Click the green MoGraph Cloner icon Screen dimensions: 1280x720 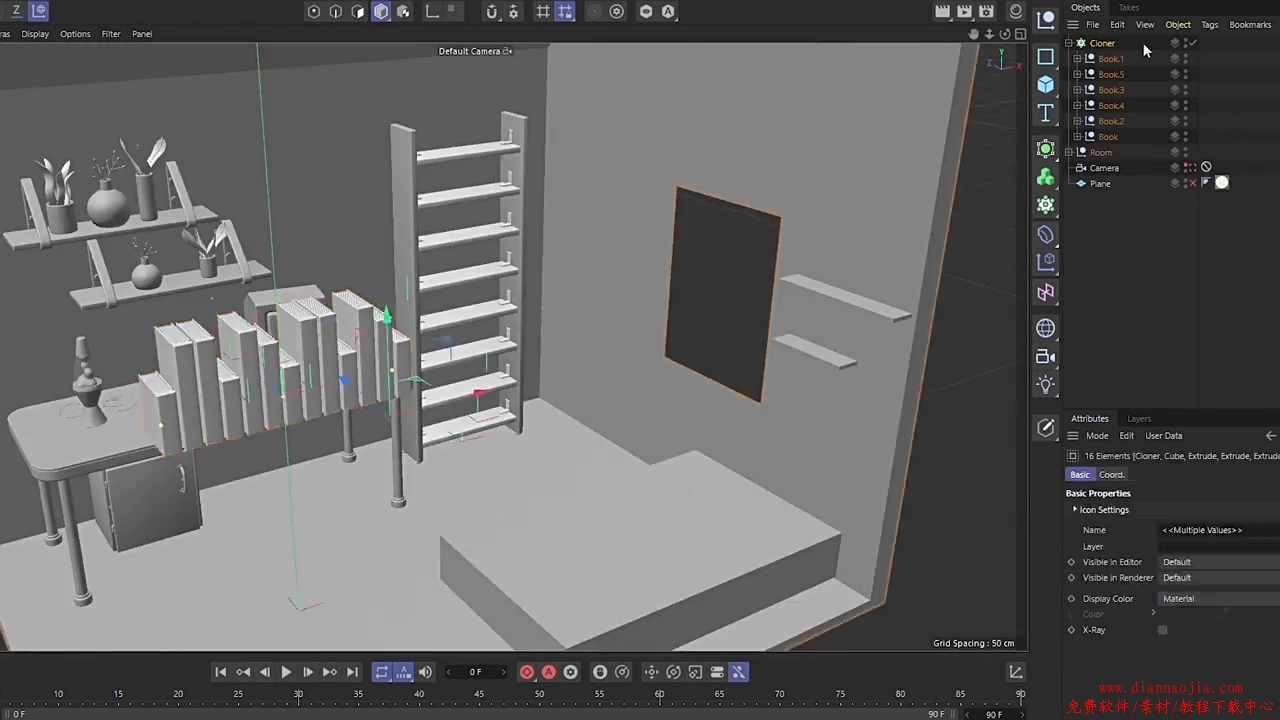click(1046, 177)
